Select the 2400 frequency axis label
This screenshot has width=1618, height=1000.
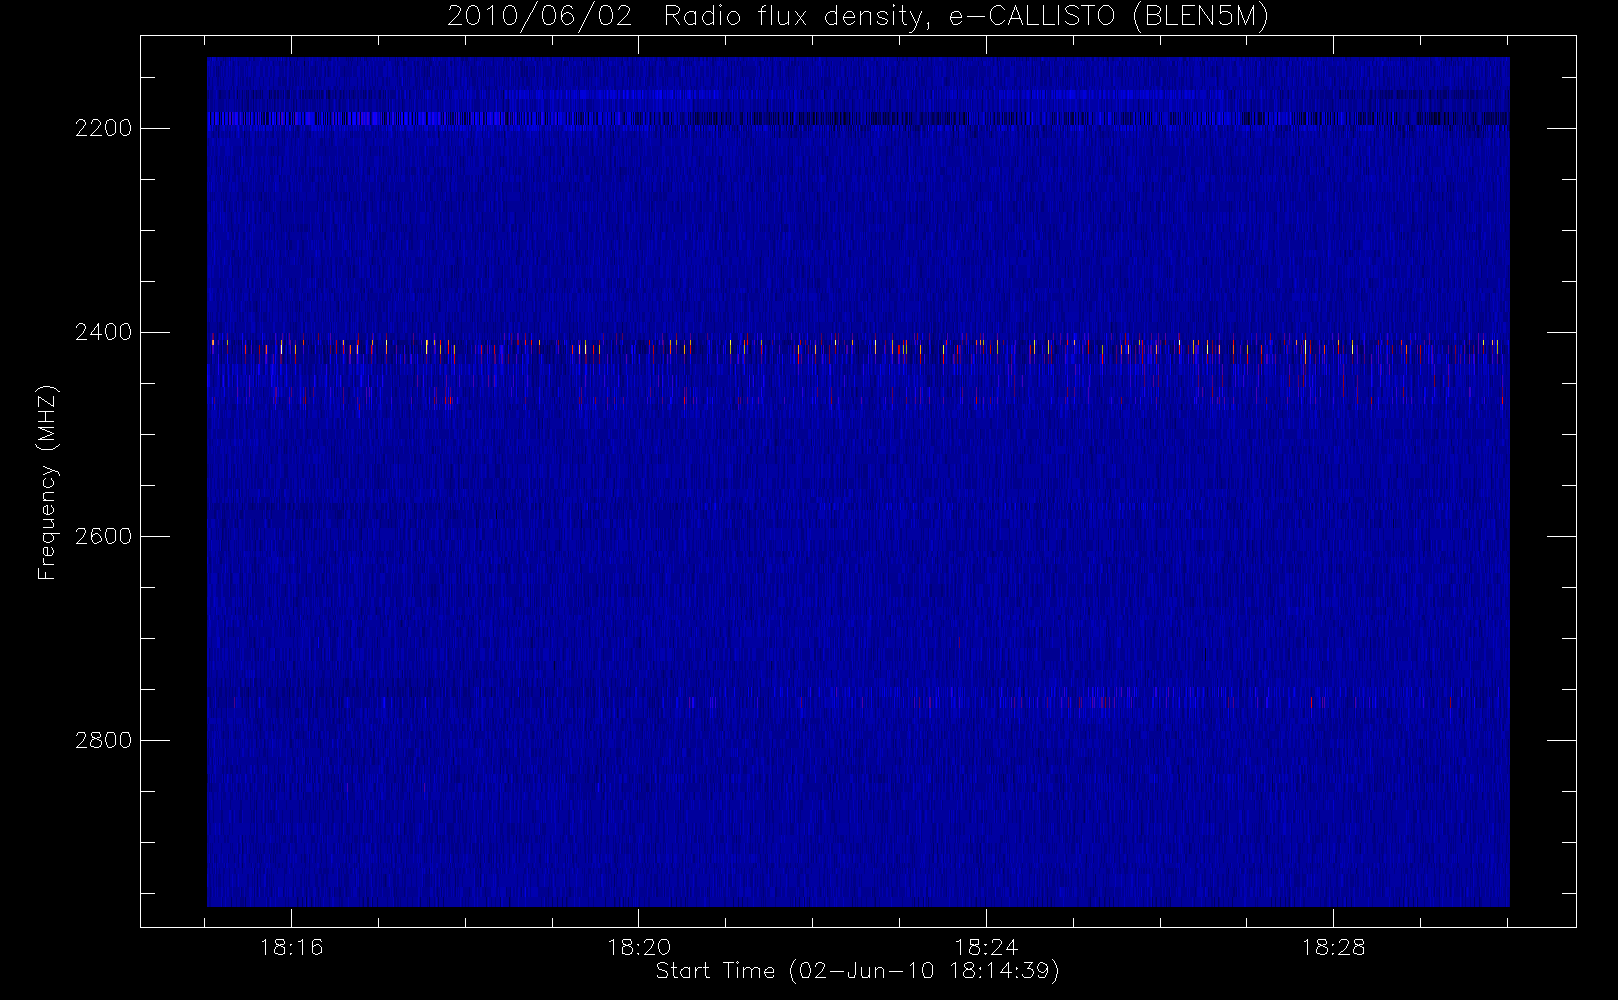click(103, 332)
